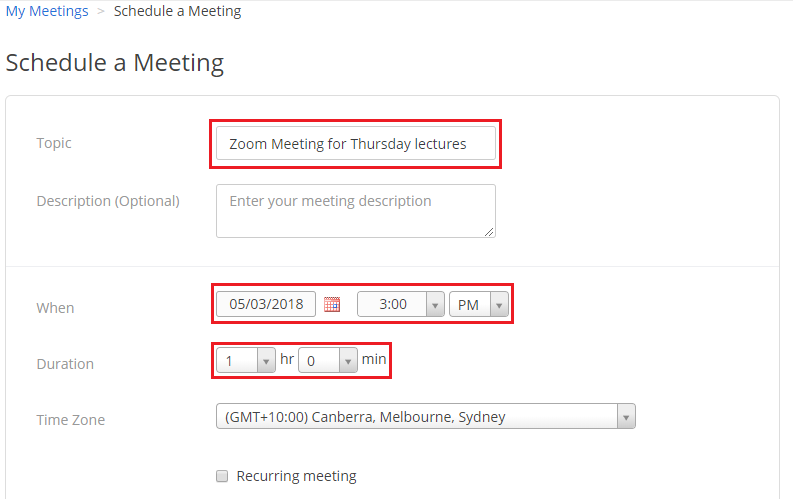Viewport: 793px width, 499px height.
Task: Open the calendar date picker icon
Action: pyautogui.click(x=332, y=304)
